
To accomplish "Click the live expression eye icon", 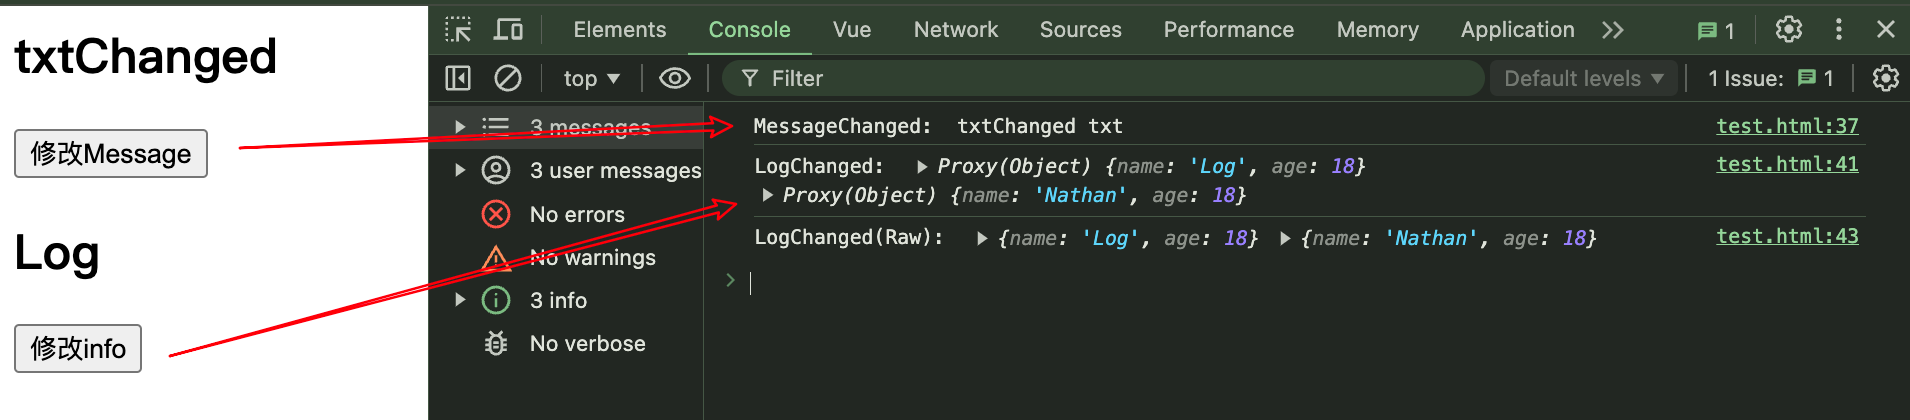I will [675, 78].
